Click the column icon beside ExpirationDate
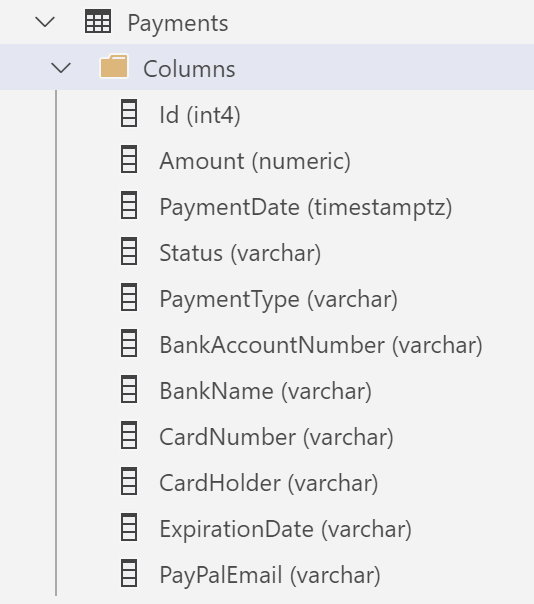This screenshot has width=534, height=604. click(x=129, y=527)
